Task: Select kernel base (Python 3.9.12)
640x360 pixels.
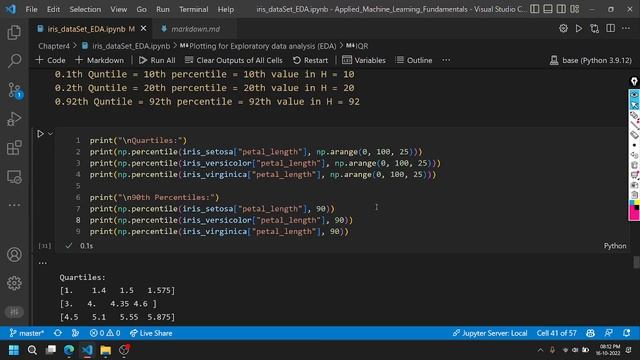Action: [x=591, y=60]
